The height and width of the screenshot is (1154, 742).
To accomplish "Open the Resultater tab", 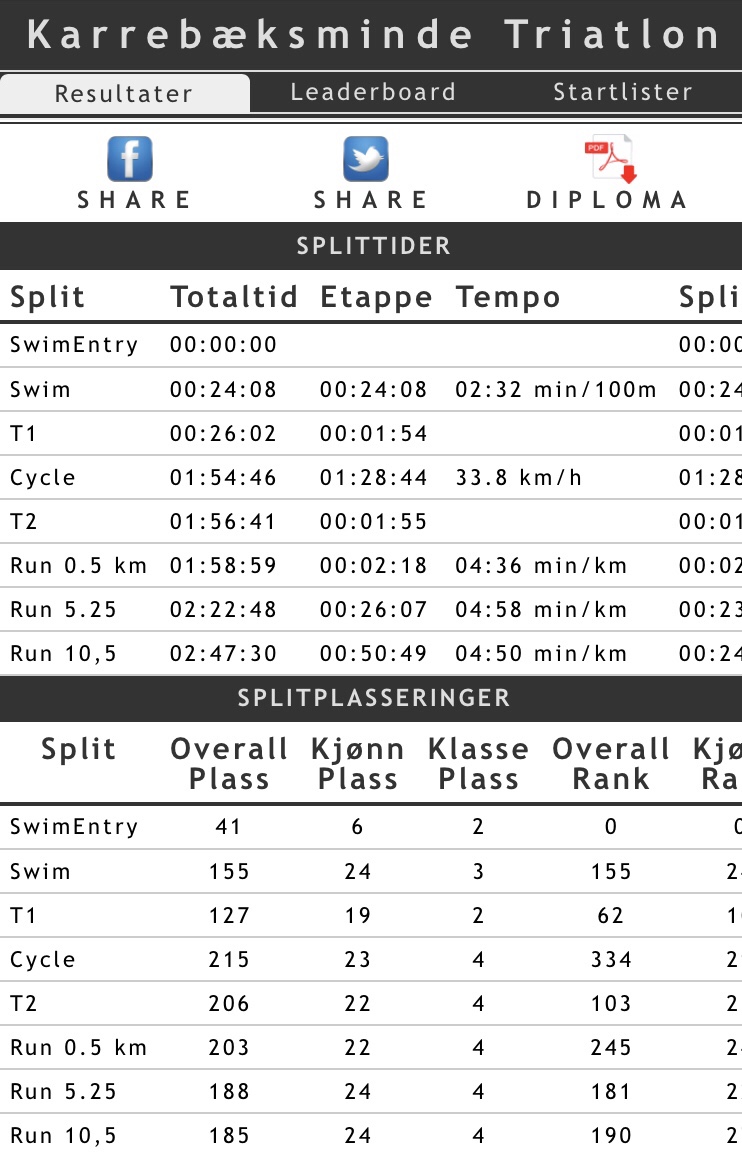I will (124, 94).
